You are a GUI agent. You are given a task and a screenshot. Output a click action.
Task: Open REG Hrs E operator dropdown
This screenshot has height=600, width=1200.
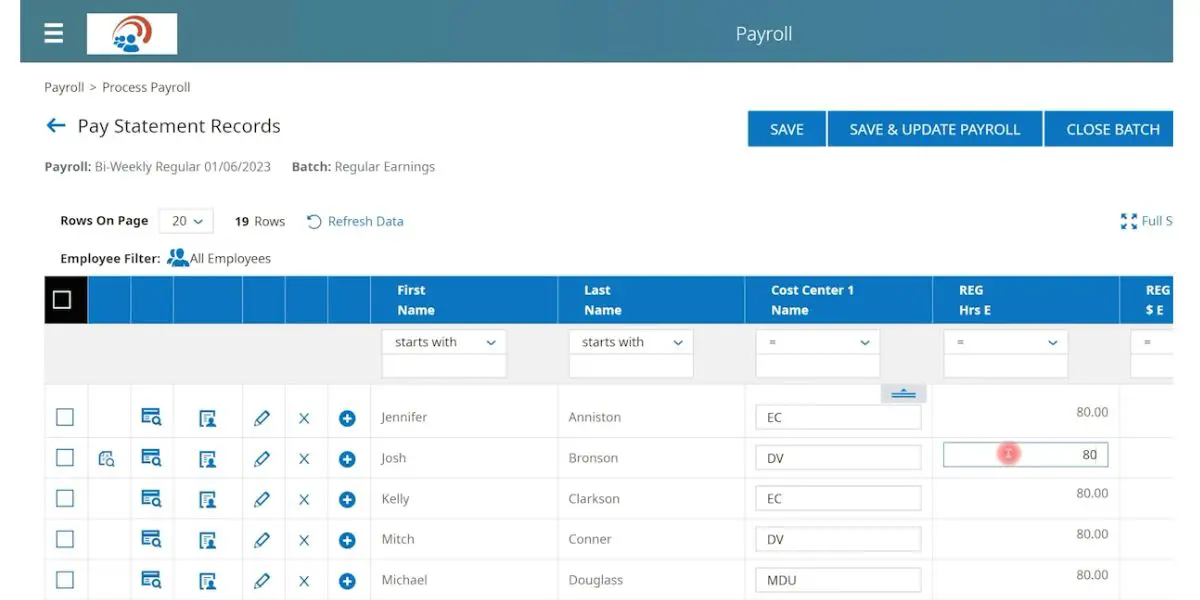pyautogui.click(x=1006, y=342)
